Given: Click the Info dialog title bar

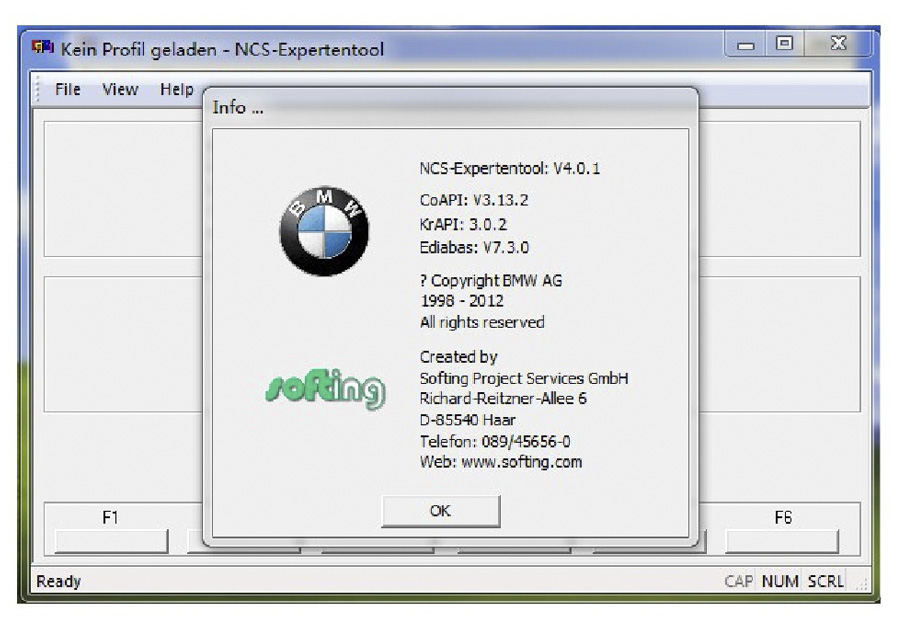Looking at the screenshot, I should 450,107.
